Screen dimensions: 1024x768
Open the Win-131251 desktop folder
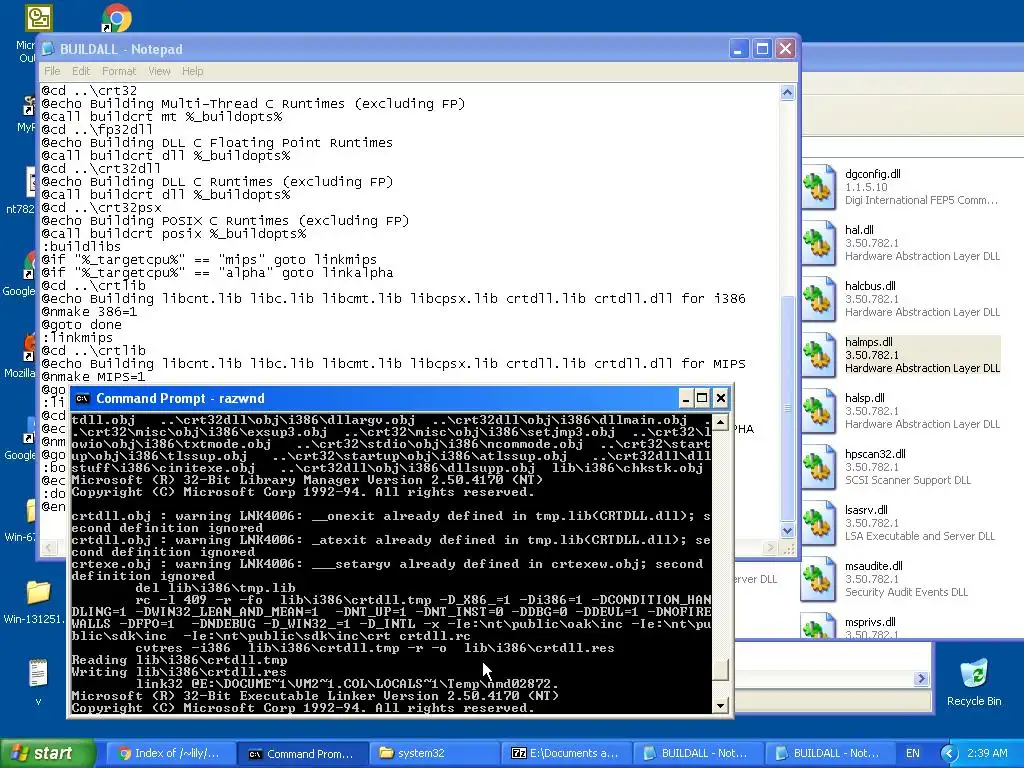point(38,592)
